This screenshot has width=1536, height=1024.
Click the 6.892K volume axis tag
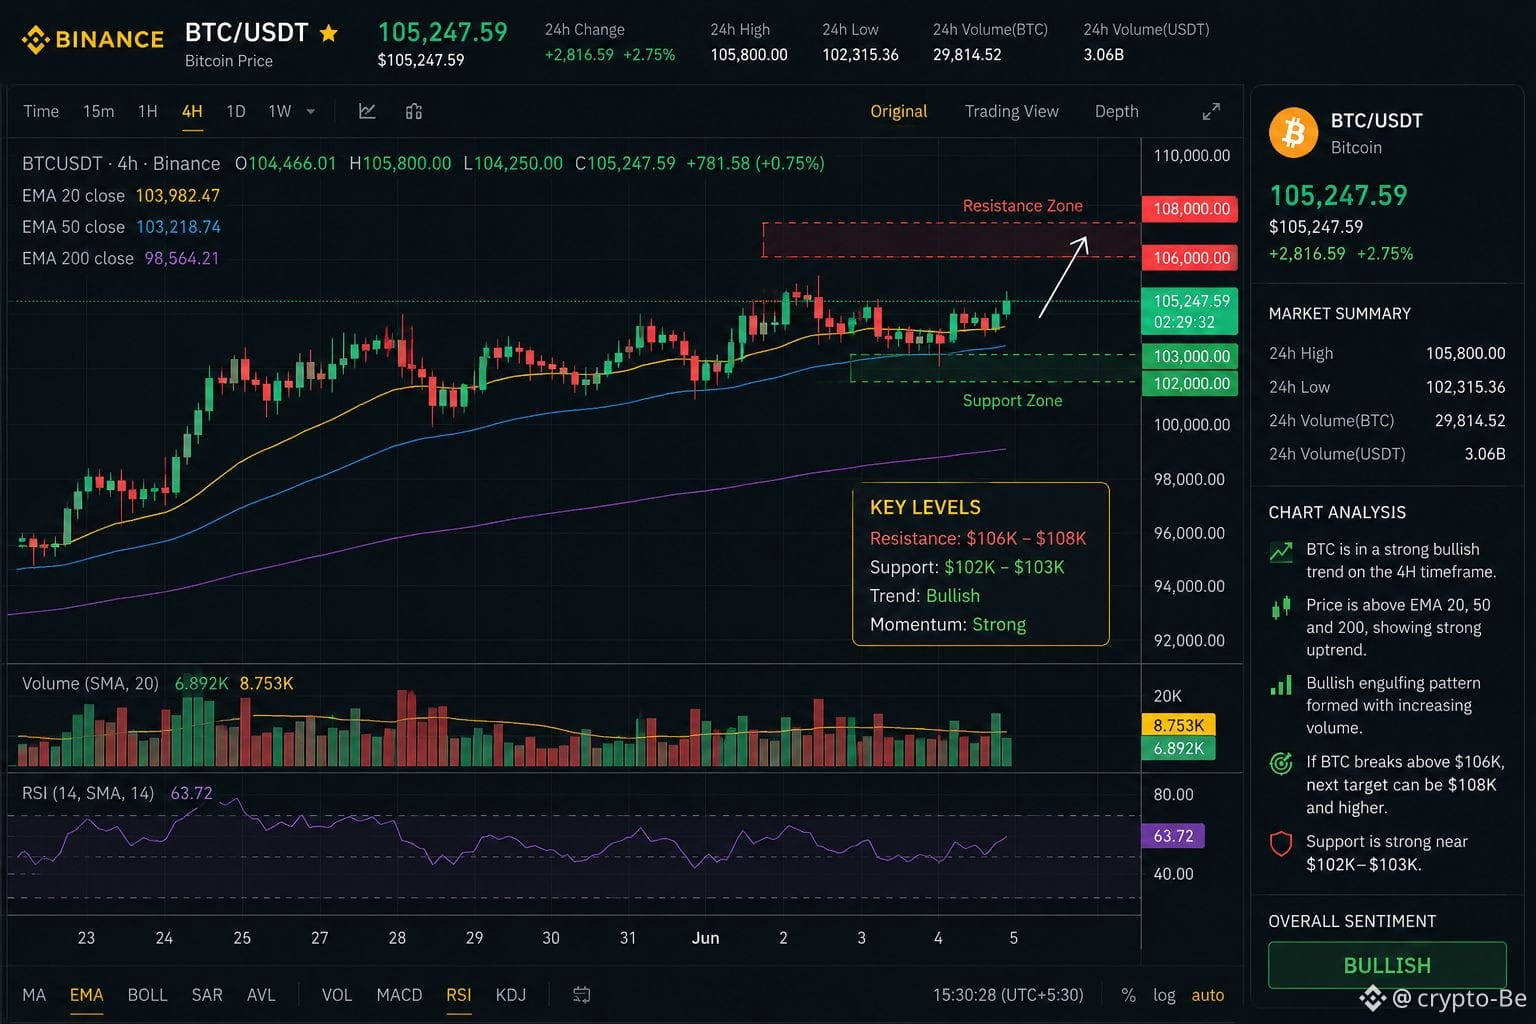click(x=1178, y=748)
